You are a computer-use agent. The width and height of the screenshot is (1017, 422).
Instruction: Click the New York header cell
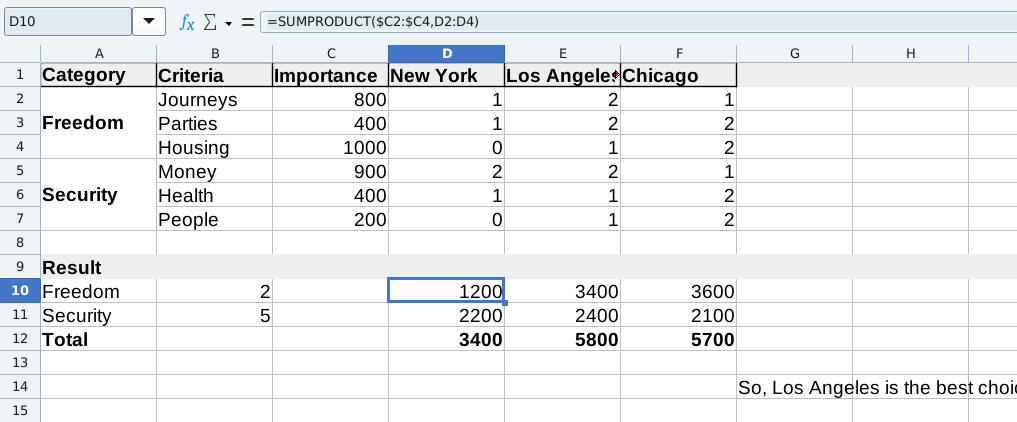click(447, 75)
